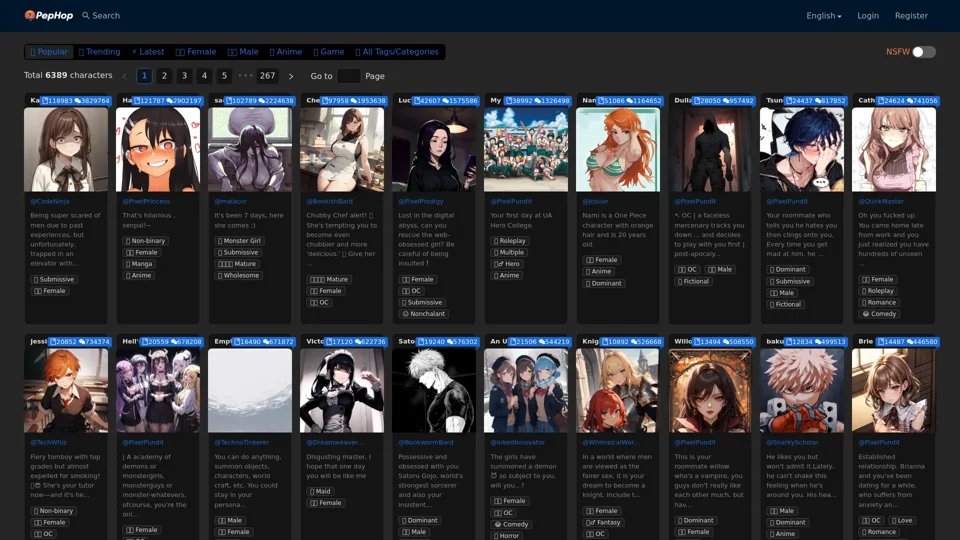The height and width of the screenshot is (540, 960).
Task: Open All Tags/Categories
Action: click(397, 52)
